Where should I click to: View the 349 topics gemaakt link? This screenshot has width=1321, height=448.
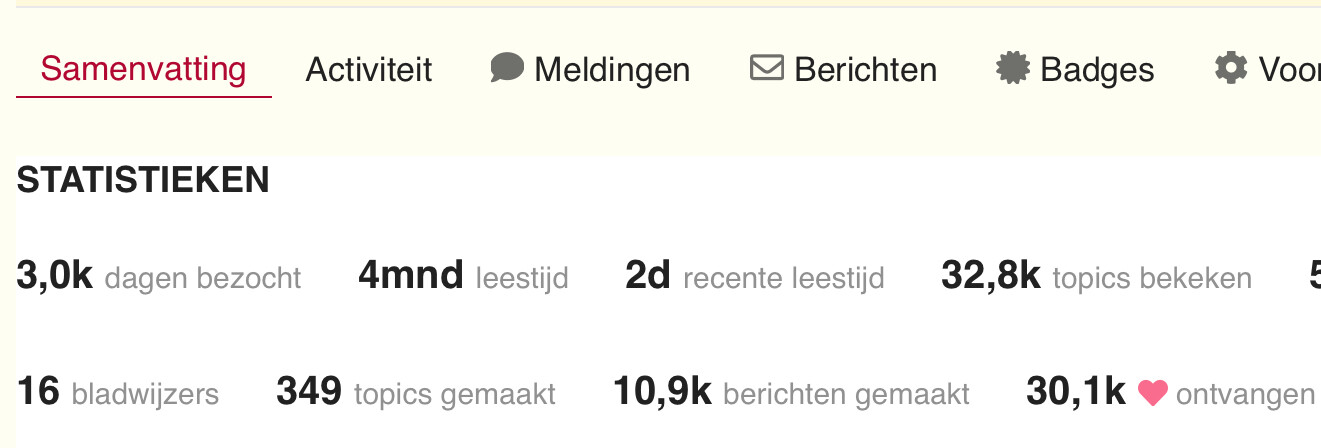(x=416, y=392)
